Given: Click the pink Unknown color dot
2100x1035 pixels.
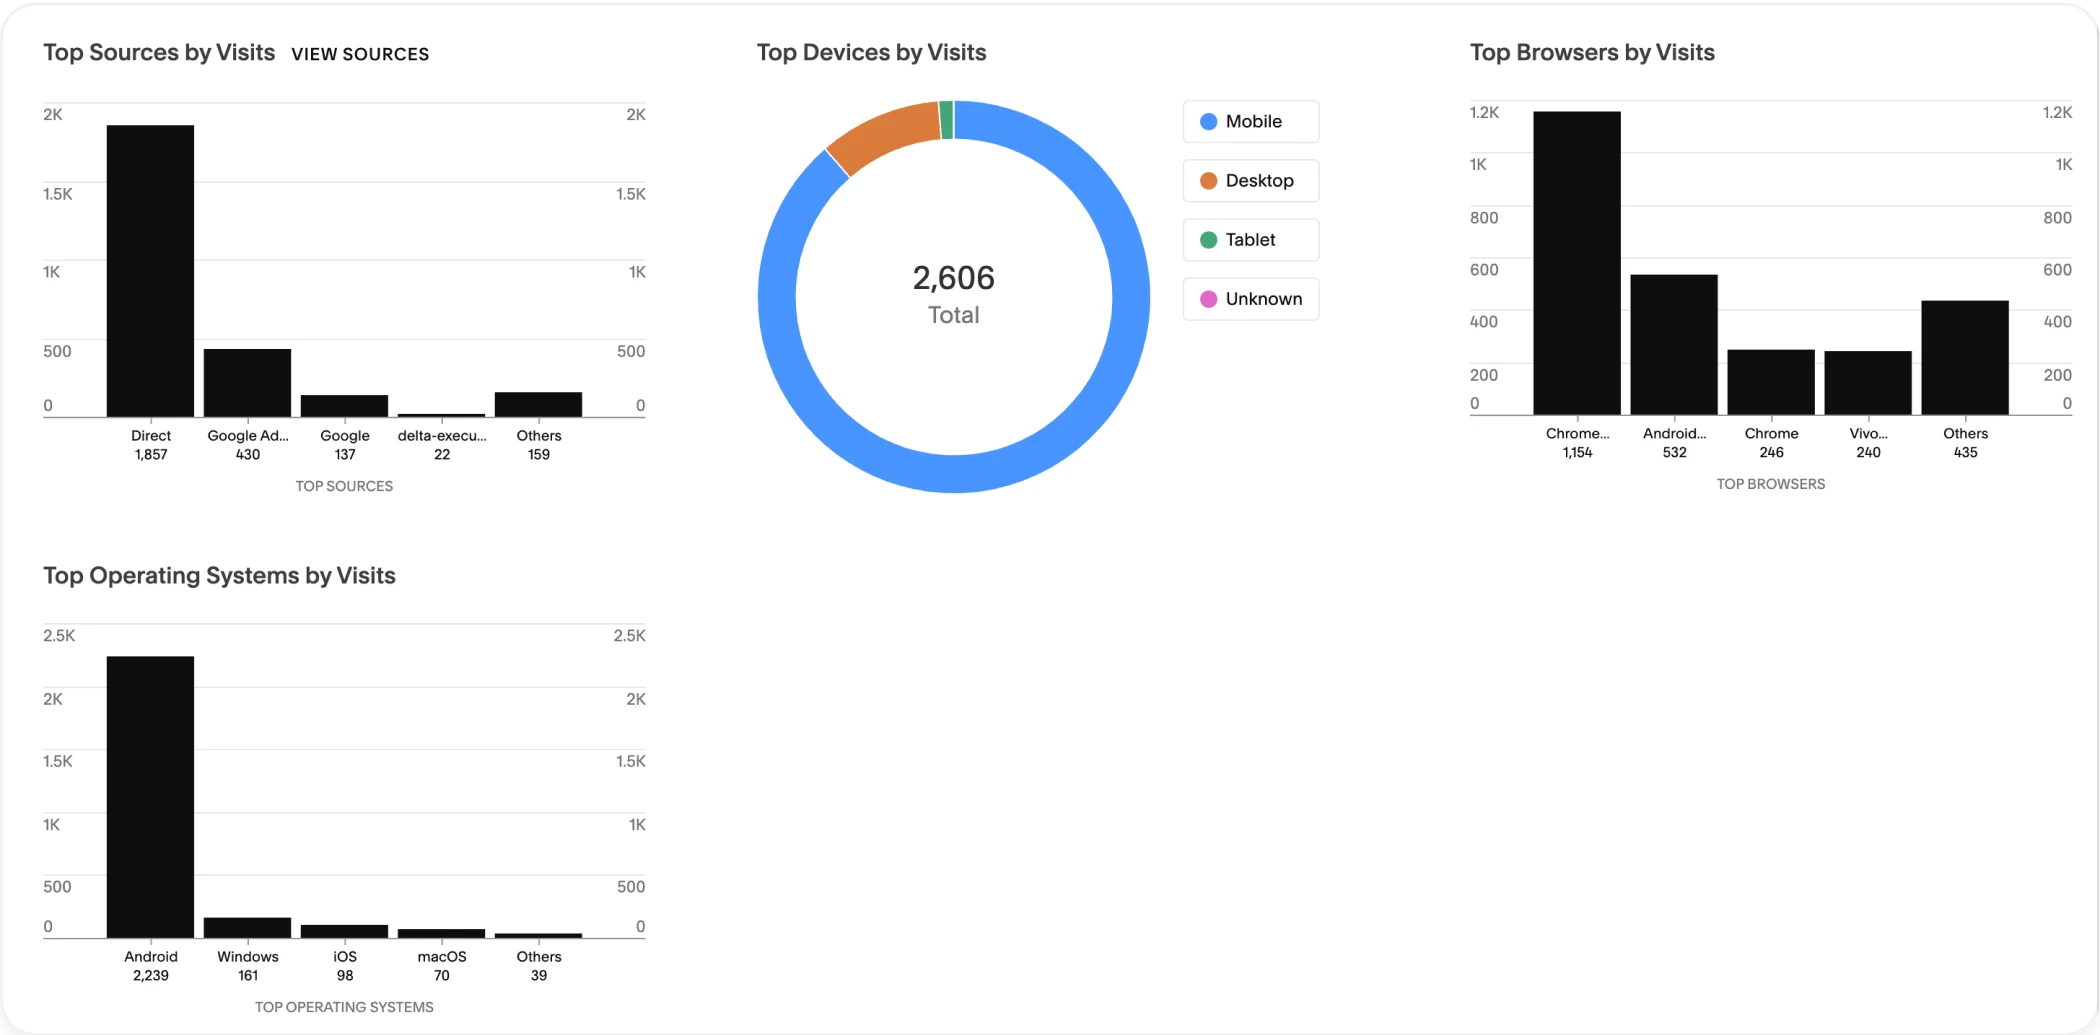Looking at the screenshot, I should coord(1208,298).
